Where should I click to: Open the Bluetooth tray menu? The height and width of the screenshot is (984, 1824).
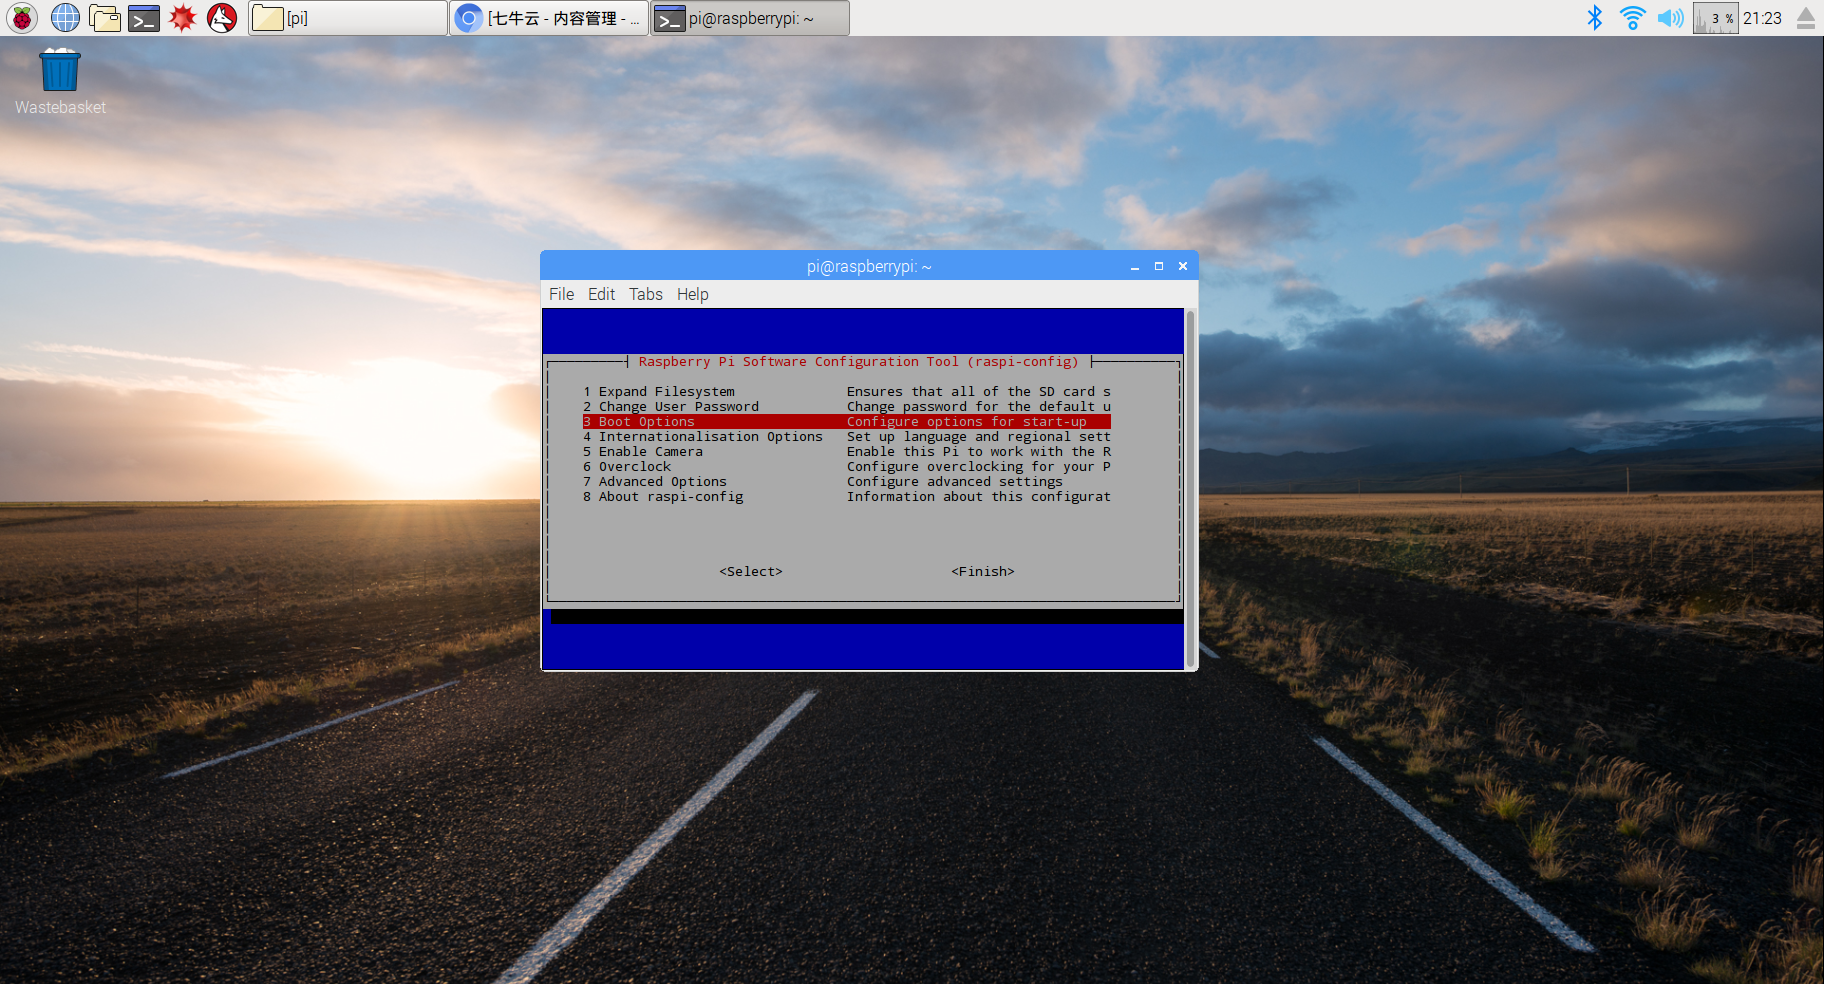click(x=1595, y=18)
